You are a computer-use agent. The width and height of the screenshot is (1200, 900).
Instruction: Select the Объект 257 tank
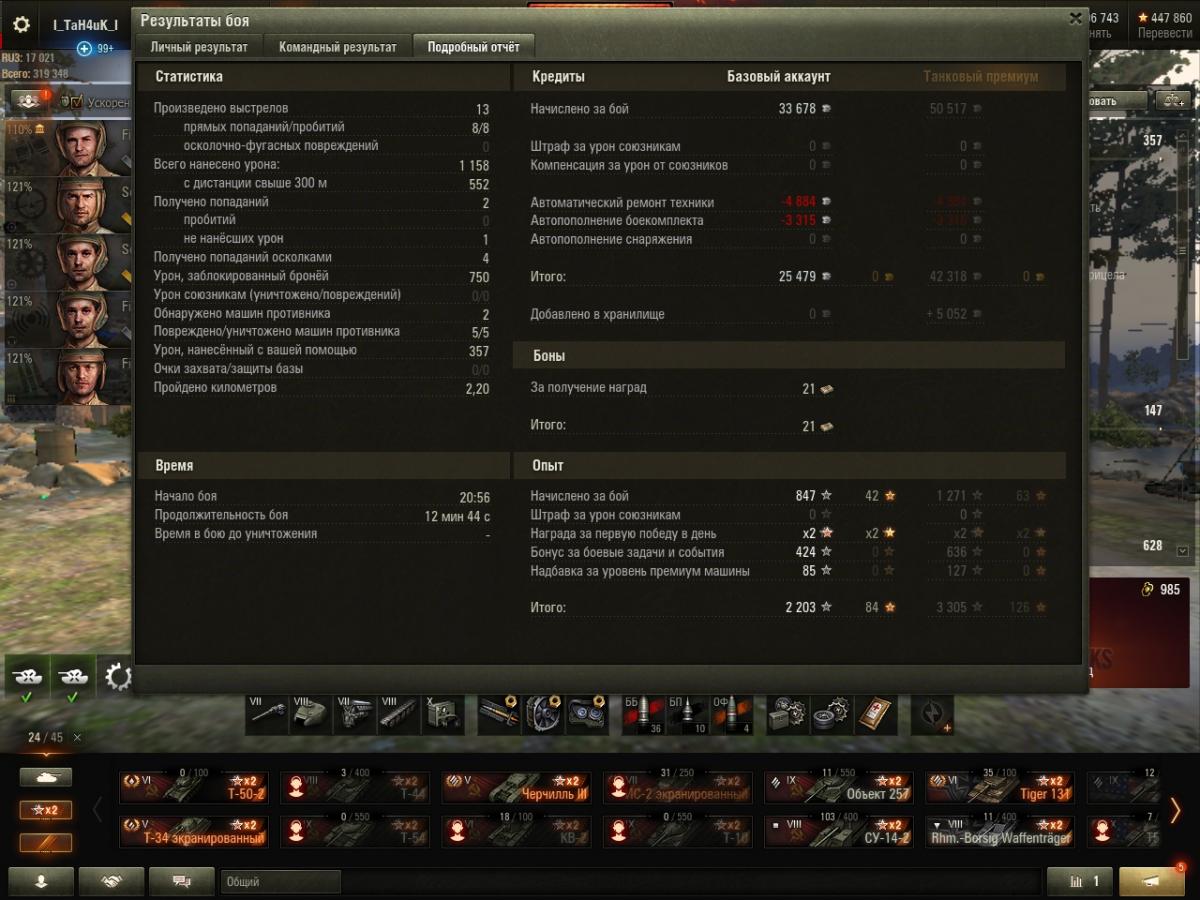(838, 787)
